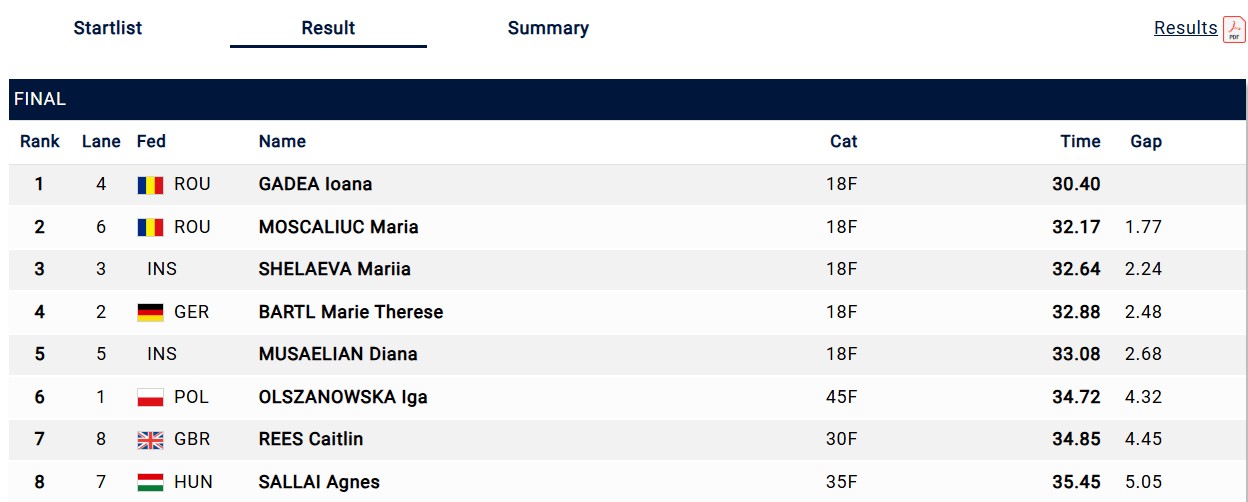Click the Name column header
The height and width of the screenshot is (502, 1248).
(282, 141)
